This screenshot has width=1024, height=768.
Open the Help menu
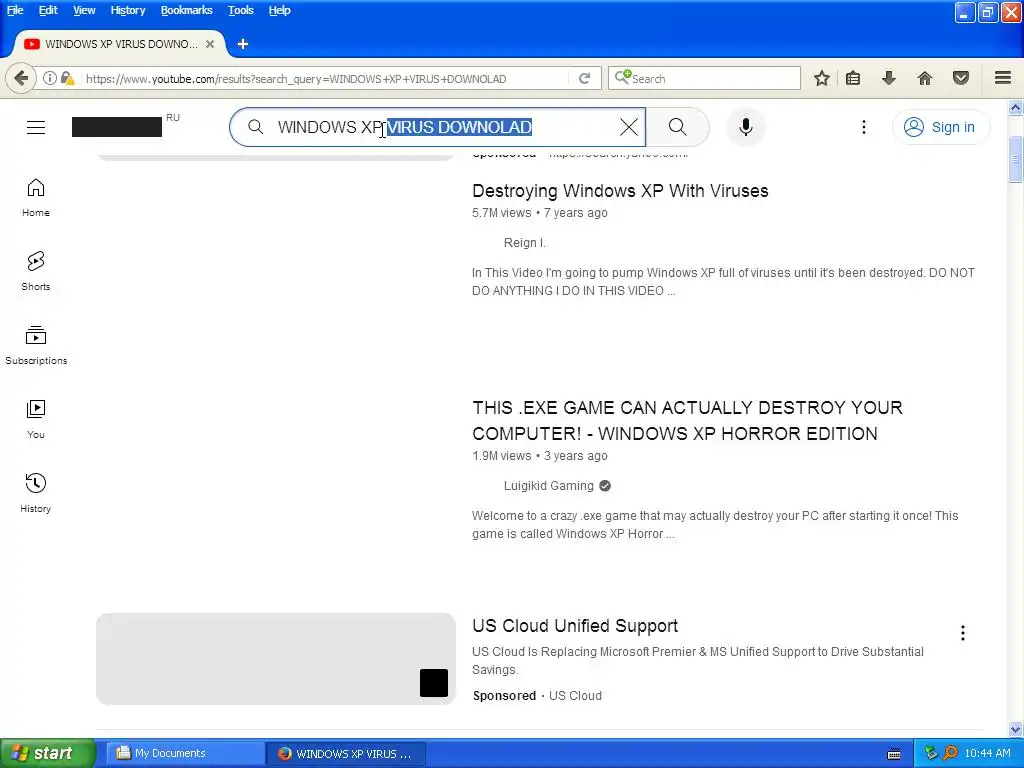pos(280,10)
